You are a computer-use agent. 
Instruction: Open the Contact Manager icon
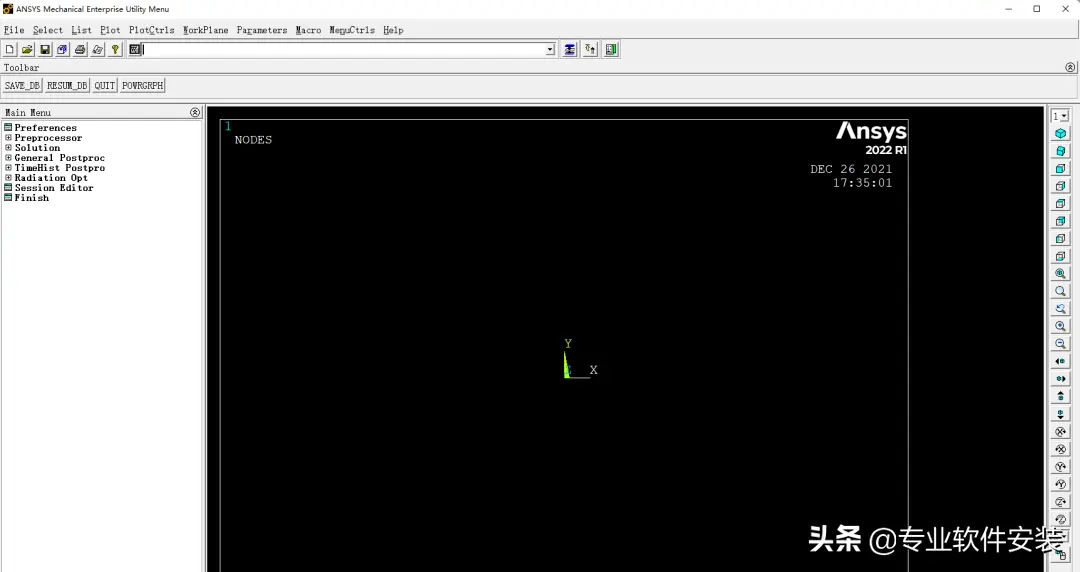(611, 50)
